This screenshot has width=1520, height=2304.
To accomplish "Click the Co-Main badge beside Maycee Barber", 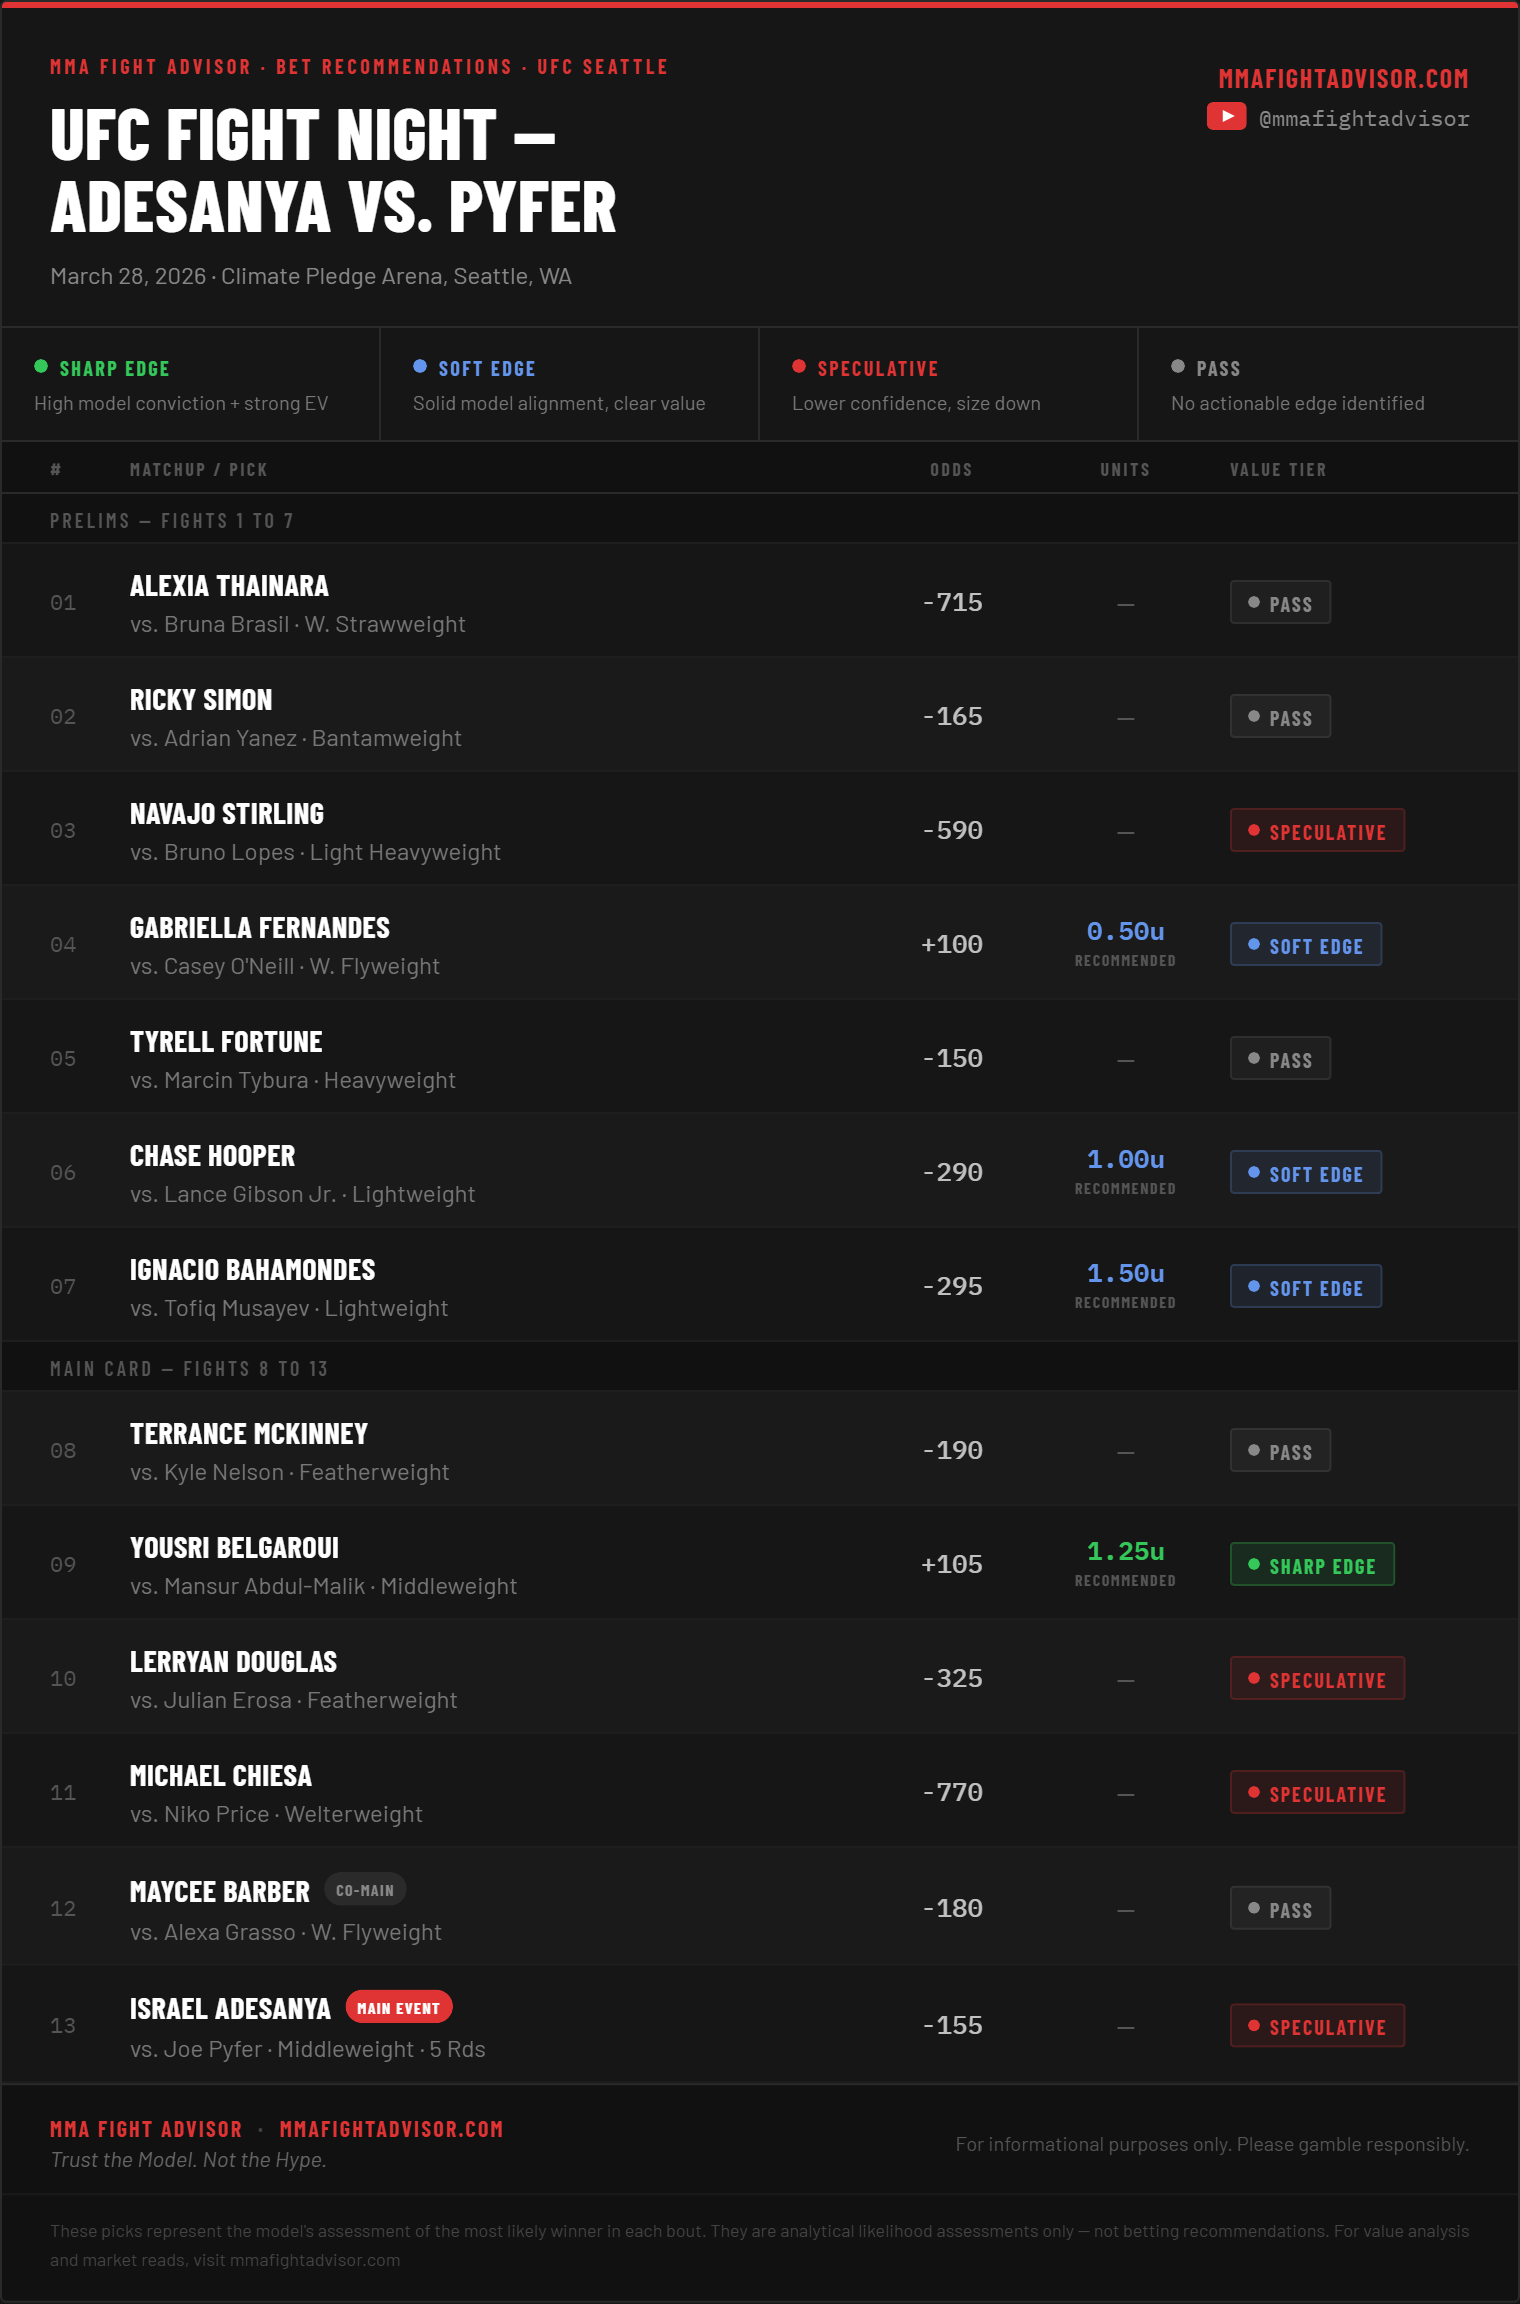I will [x=365, y=1890].
